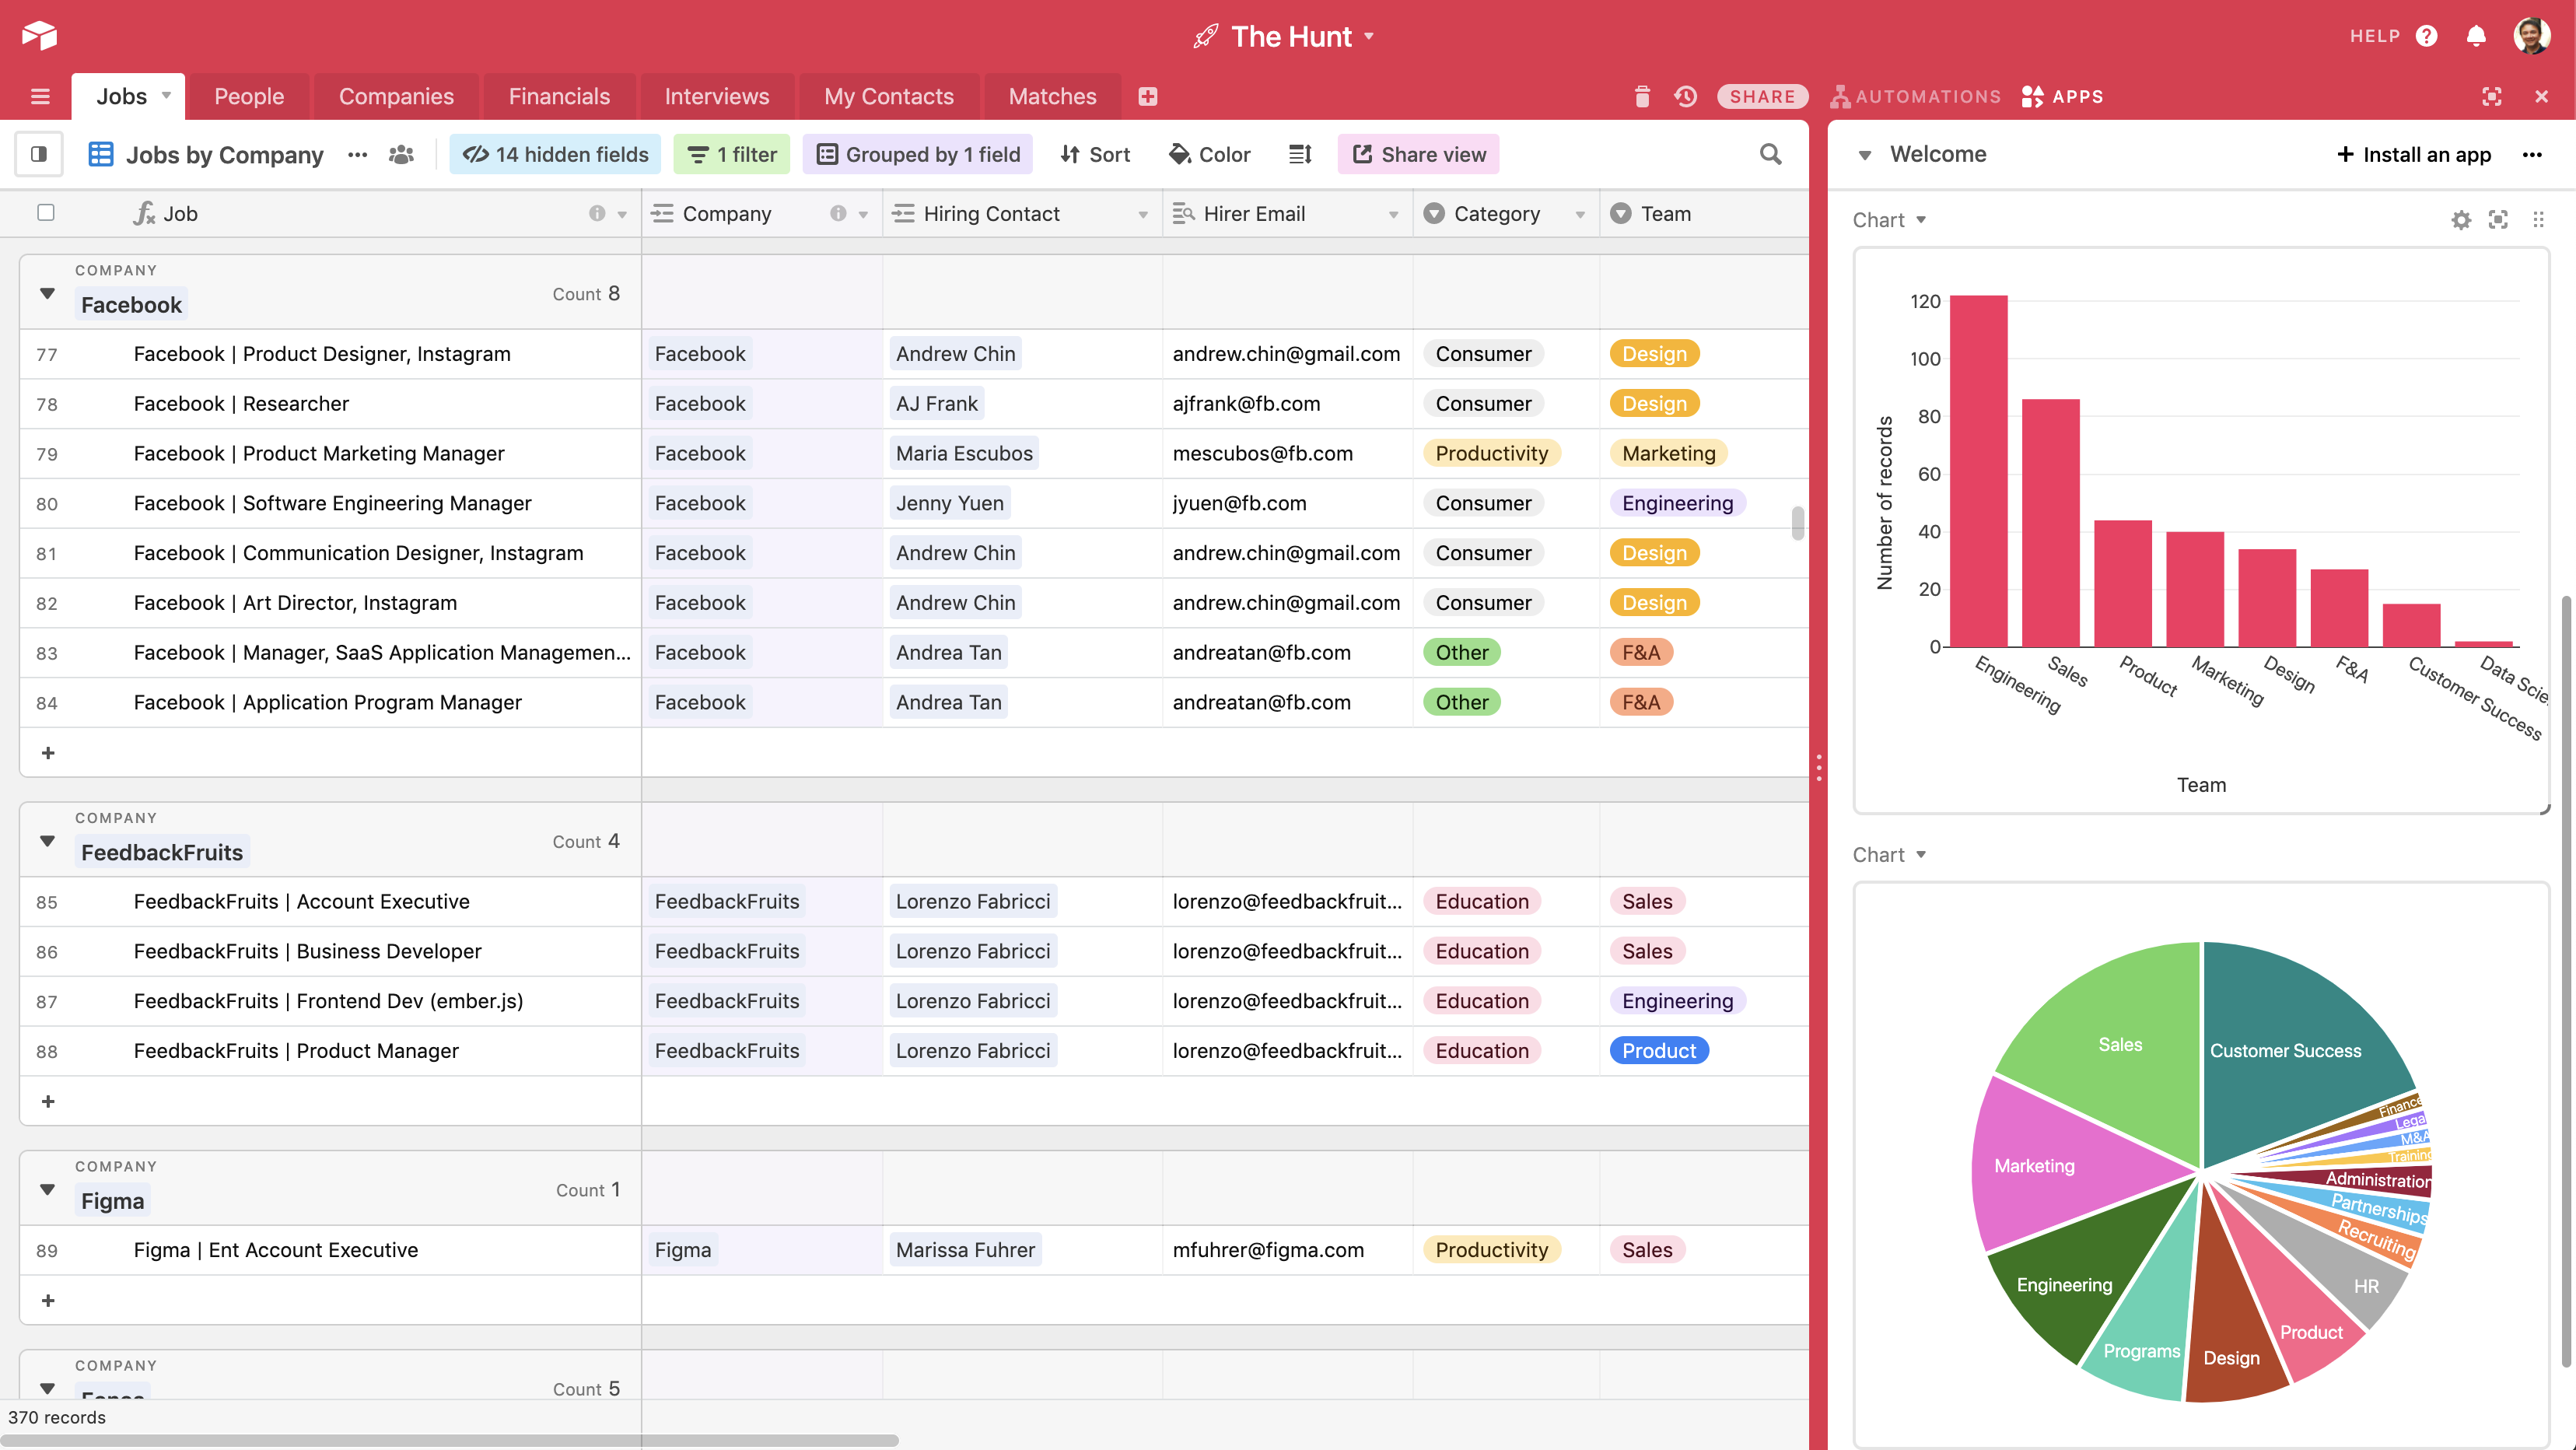This screenshot has width=2576, height=1450.
Task: Switch to the Matches tab
Action: [x=1052, y=97]
